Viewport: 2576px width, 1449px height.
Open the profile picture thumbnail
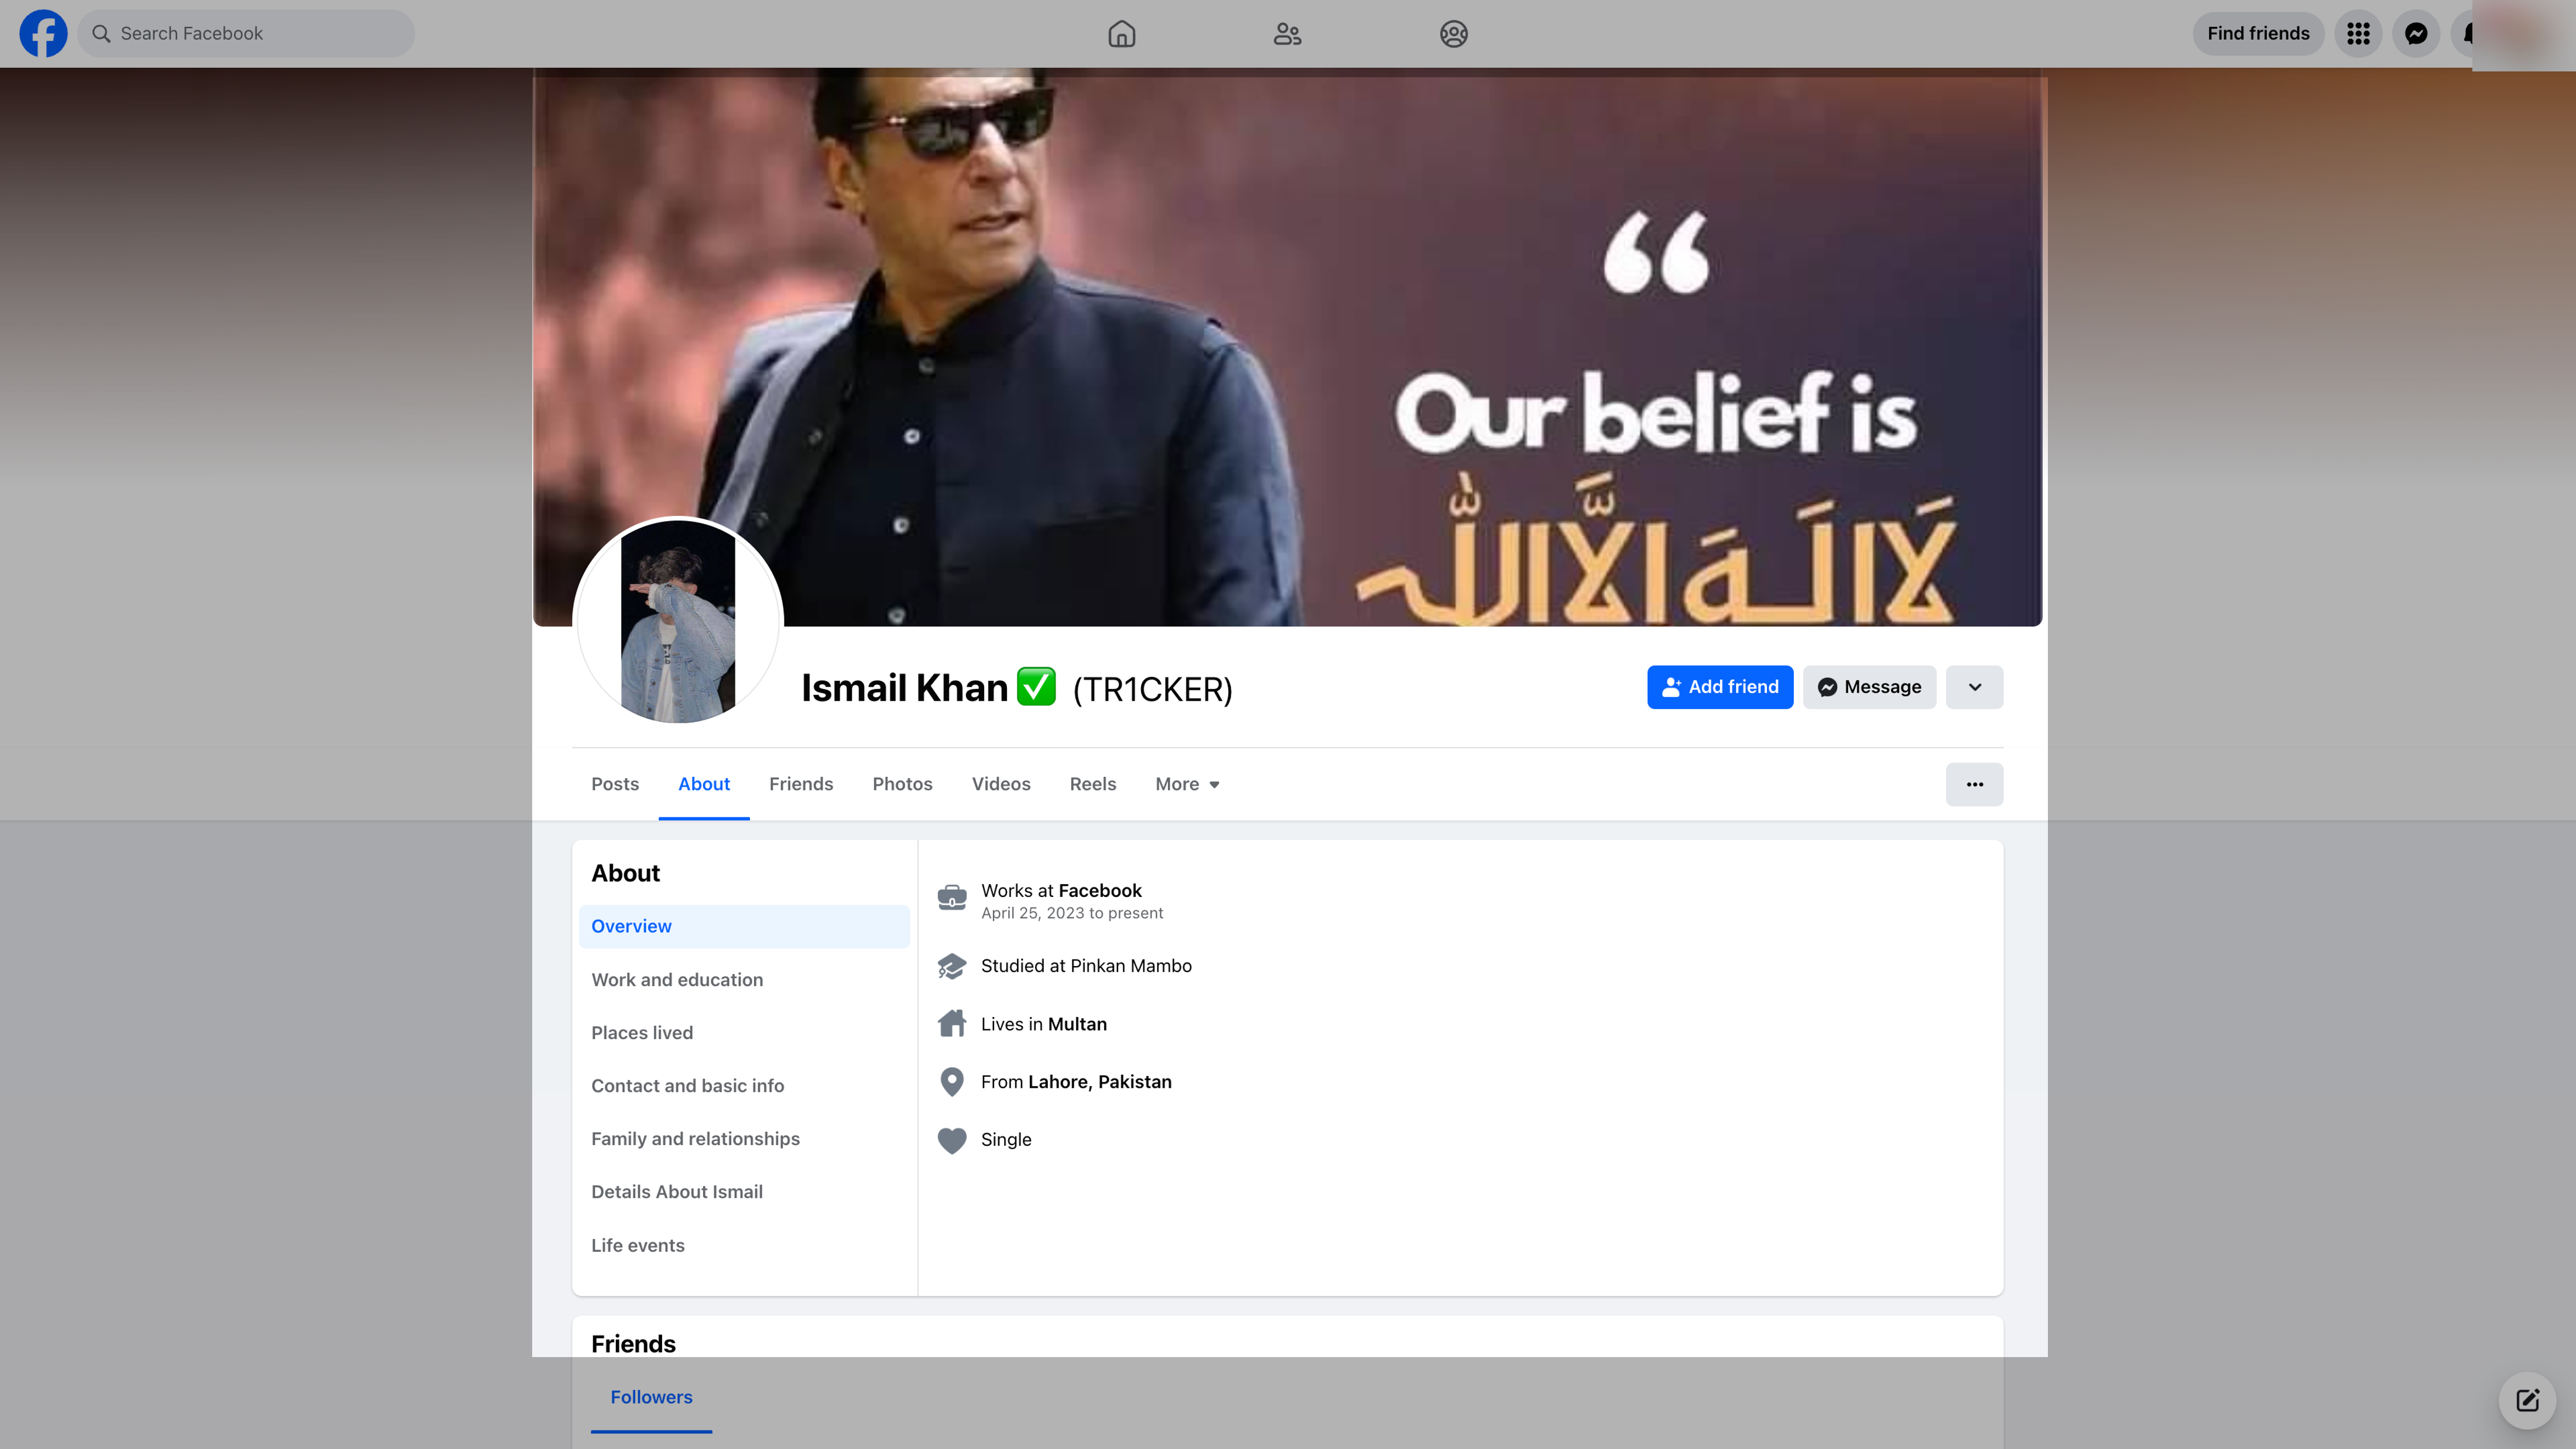pyautogui.click(x=678, y=621)
